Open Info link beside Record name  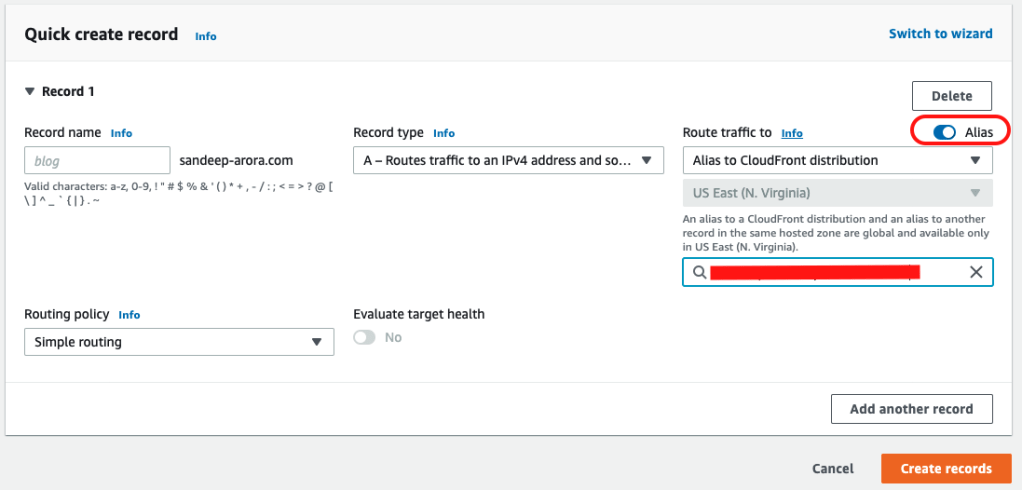point(121,133)
